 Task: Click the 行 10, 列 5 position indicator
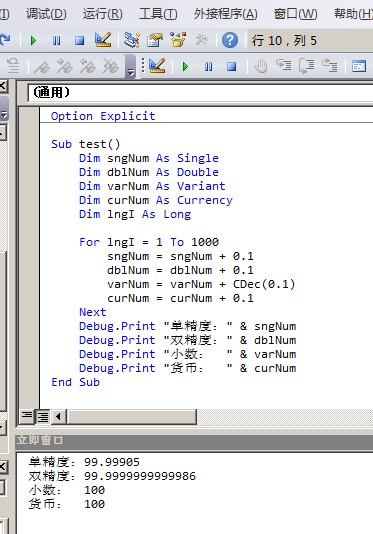click(x=284, y=41)
